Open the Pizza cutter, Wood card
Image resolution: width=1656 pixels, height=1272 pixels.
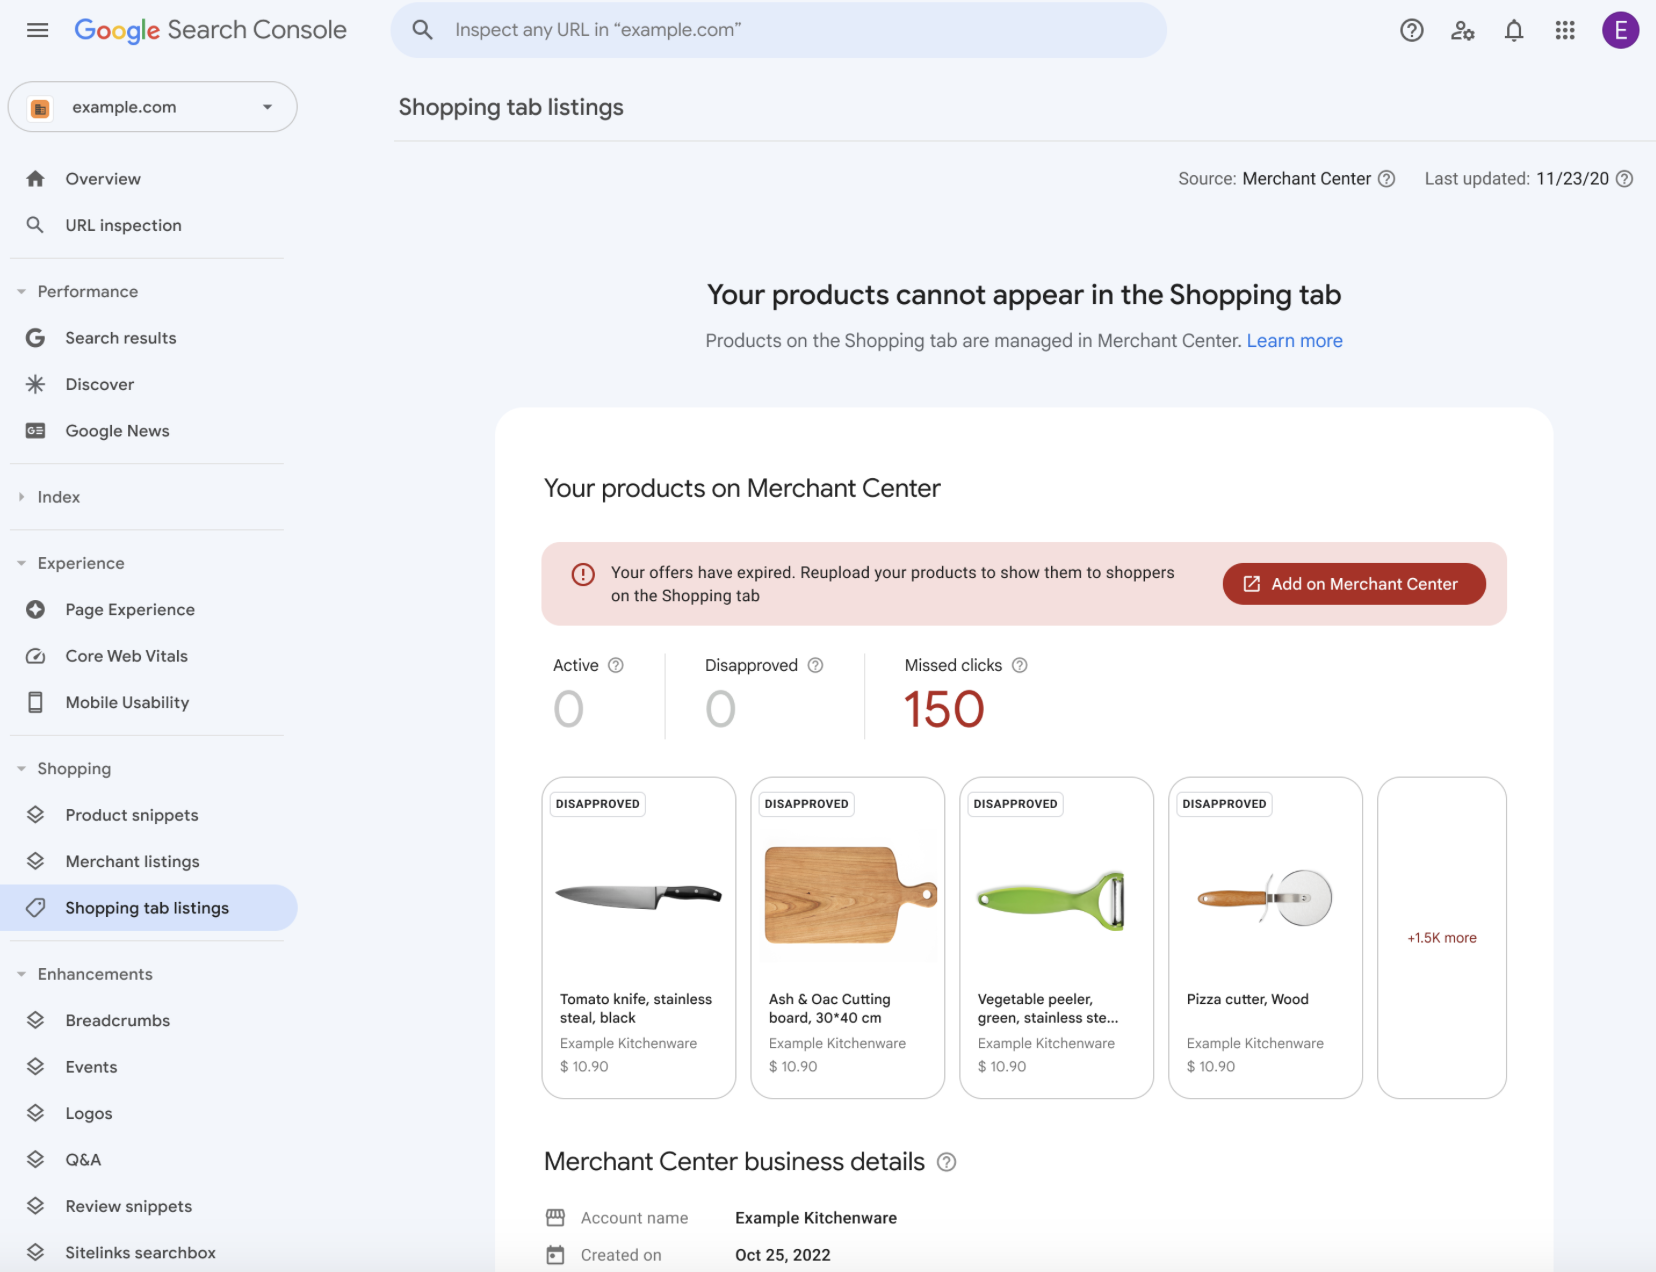point(1266,938)
